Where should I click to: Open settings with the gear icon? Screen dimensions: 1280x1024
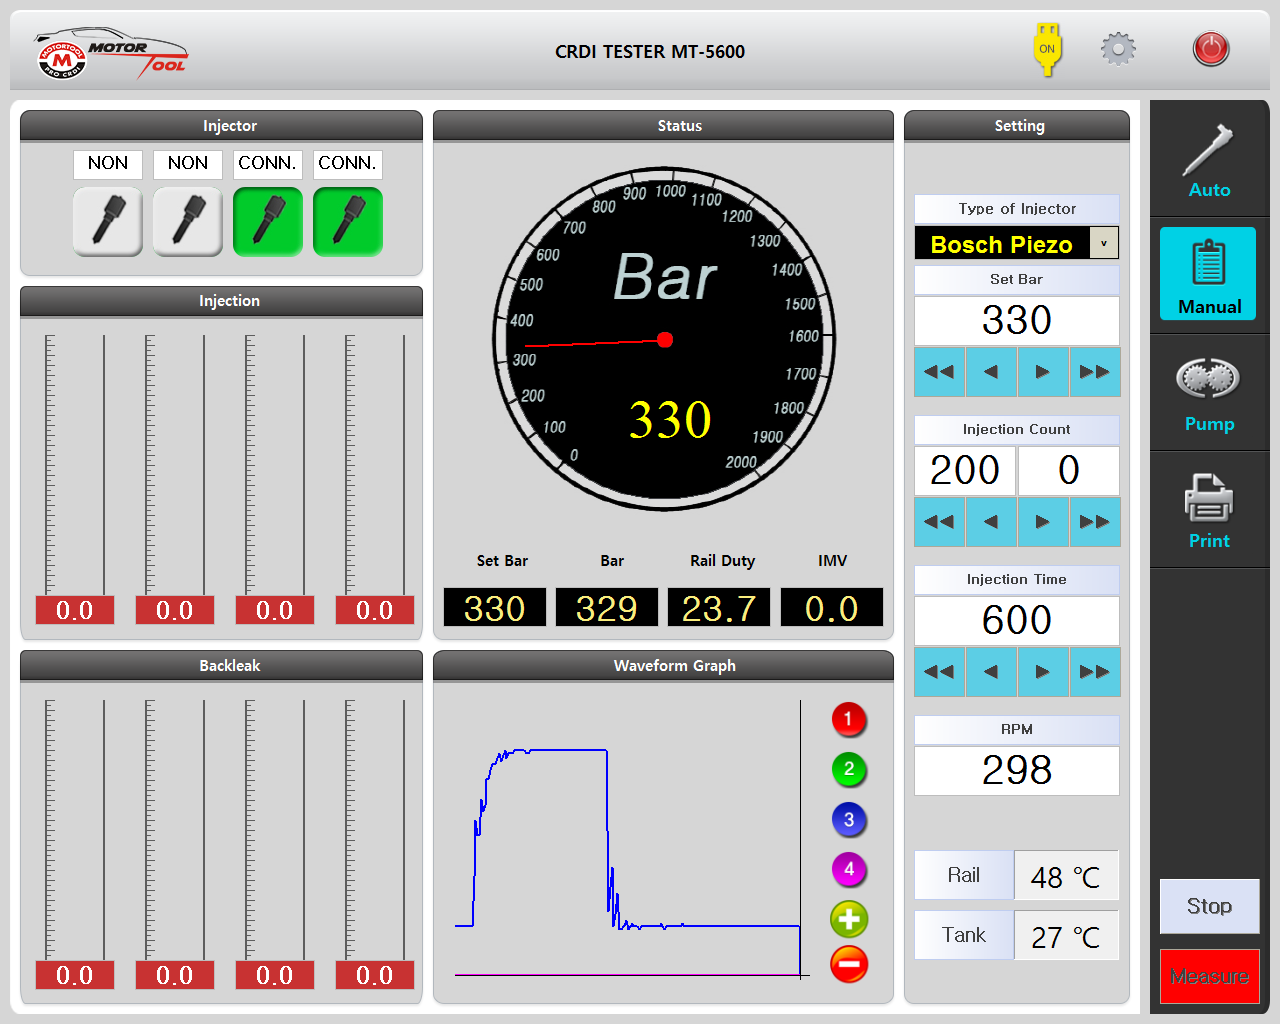(1118, 49)
